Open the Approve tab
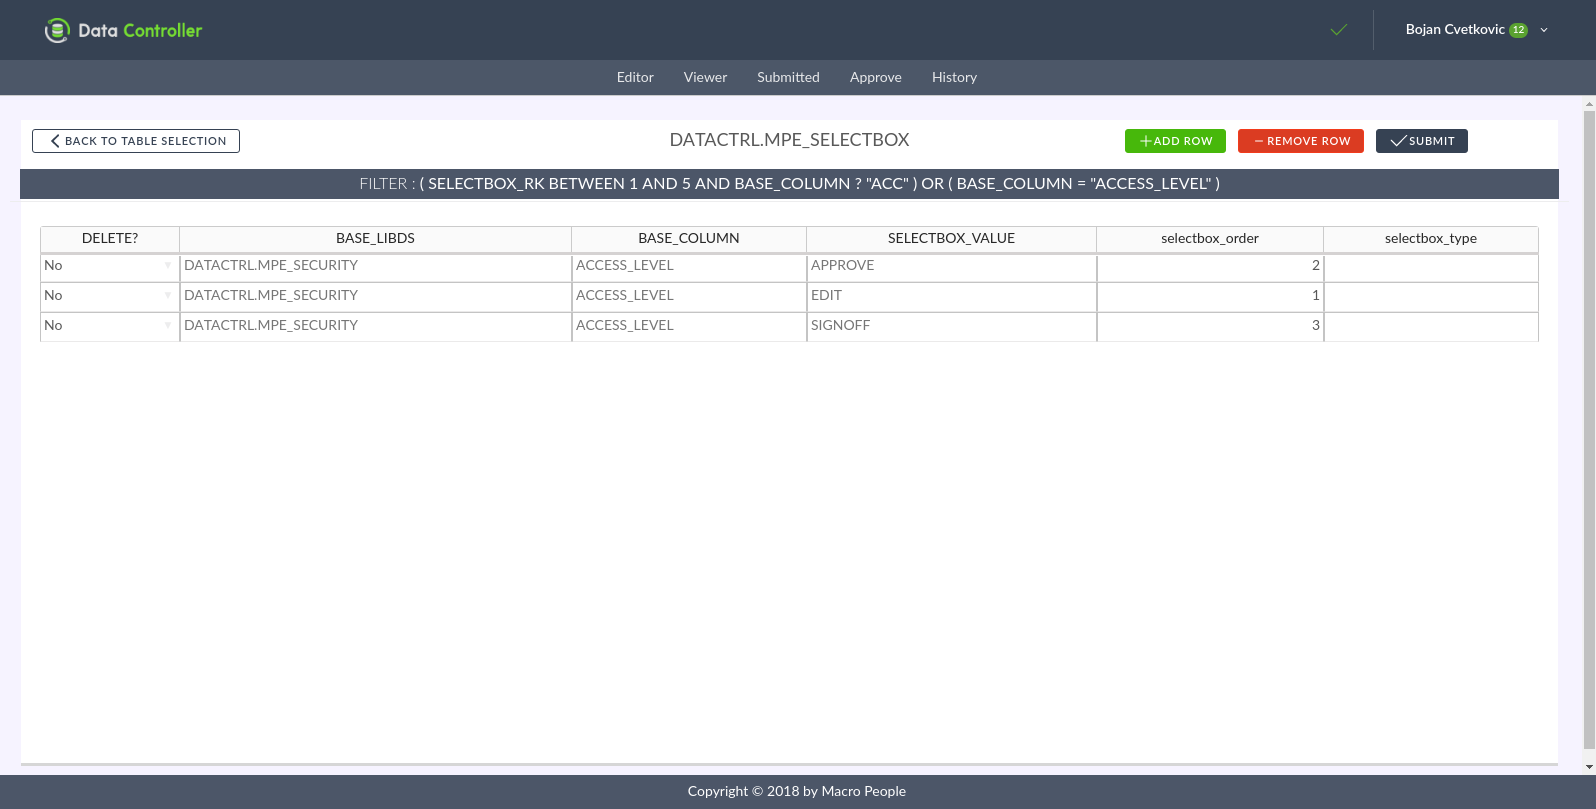Screen dimensions: 1596x809 [875, 77]
